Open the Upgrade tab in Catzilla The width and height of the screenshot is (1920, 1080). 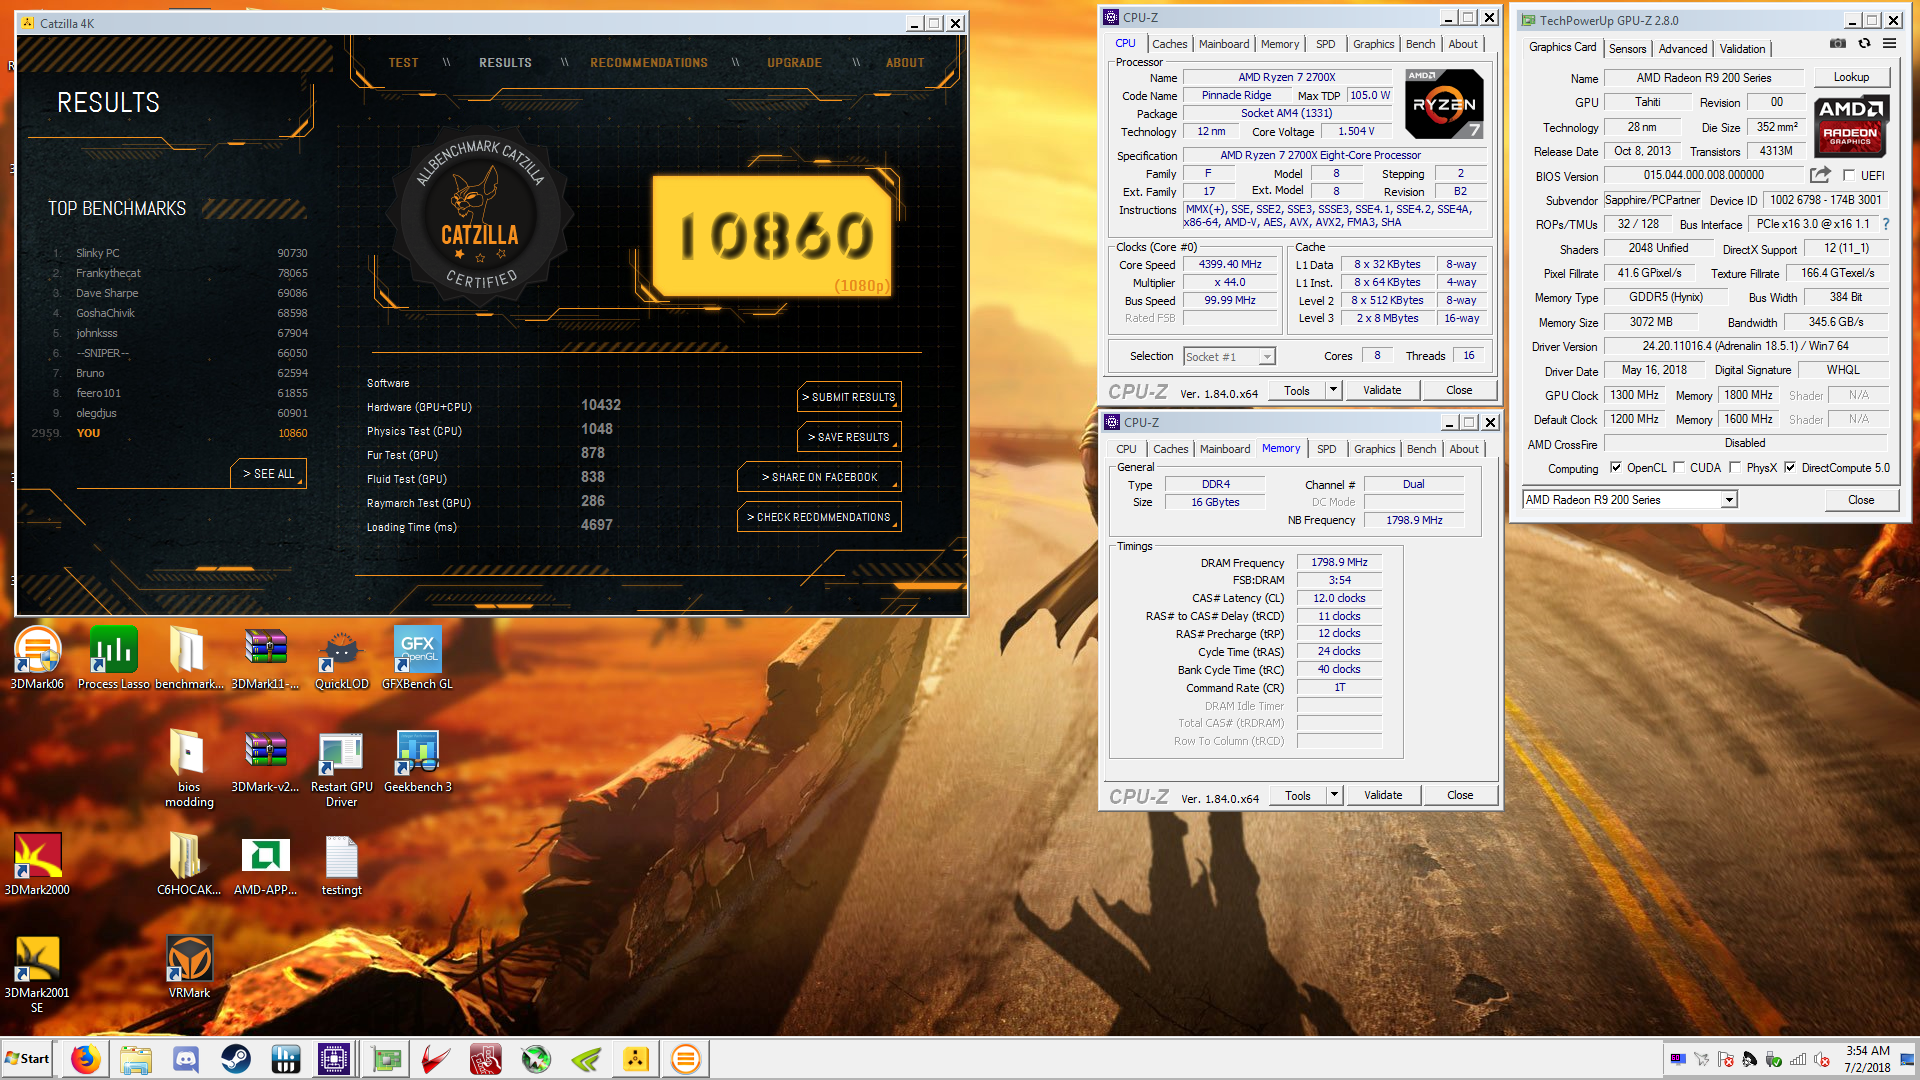coord(794,62)
